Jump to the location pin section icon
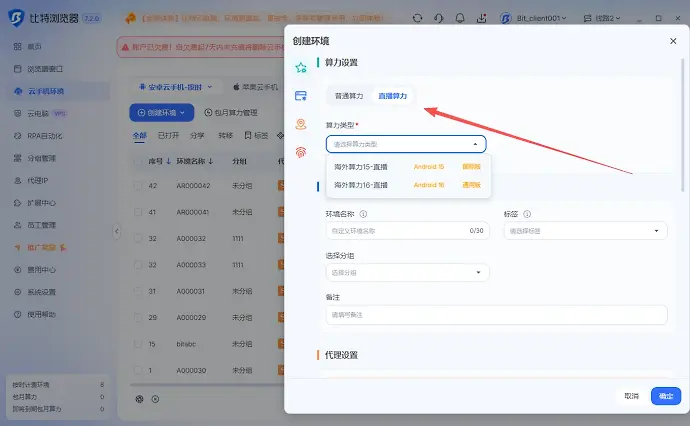Image resolution: width=690 pixels, height=426 pixels. pos(301,124)
